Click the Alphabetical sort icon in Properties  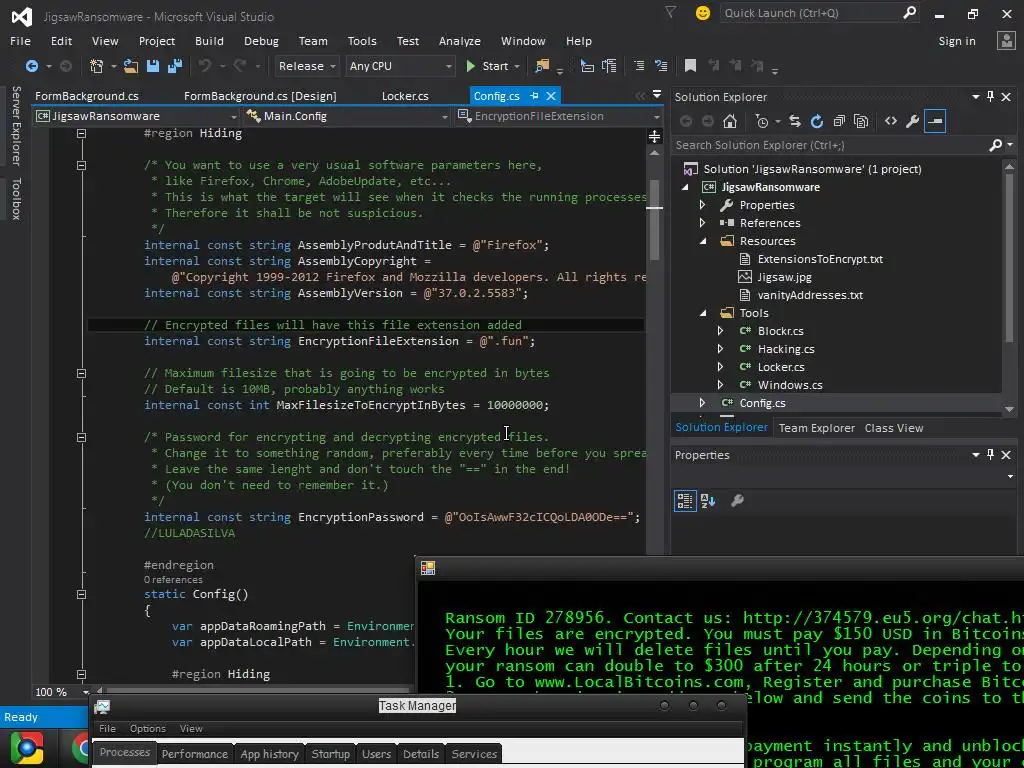[708, 501]
